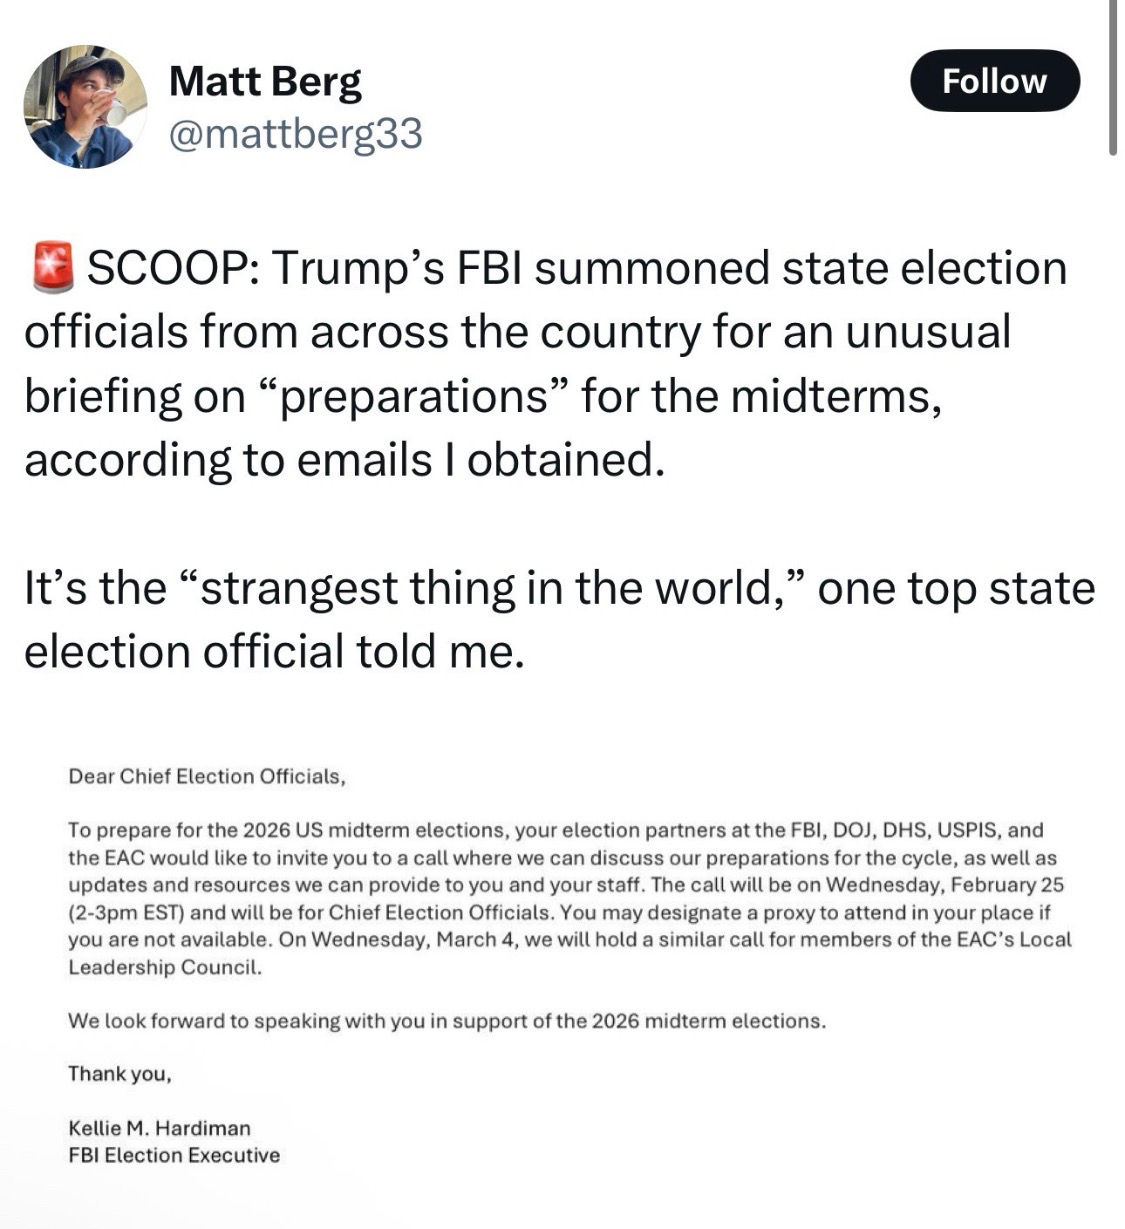This screenshot has height=1229, width=1125.
Task: Click the "(2-3pm EST)" time text
Action: tap(126, 912)
